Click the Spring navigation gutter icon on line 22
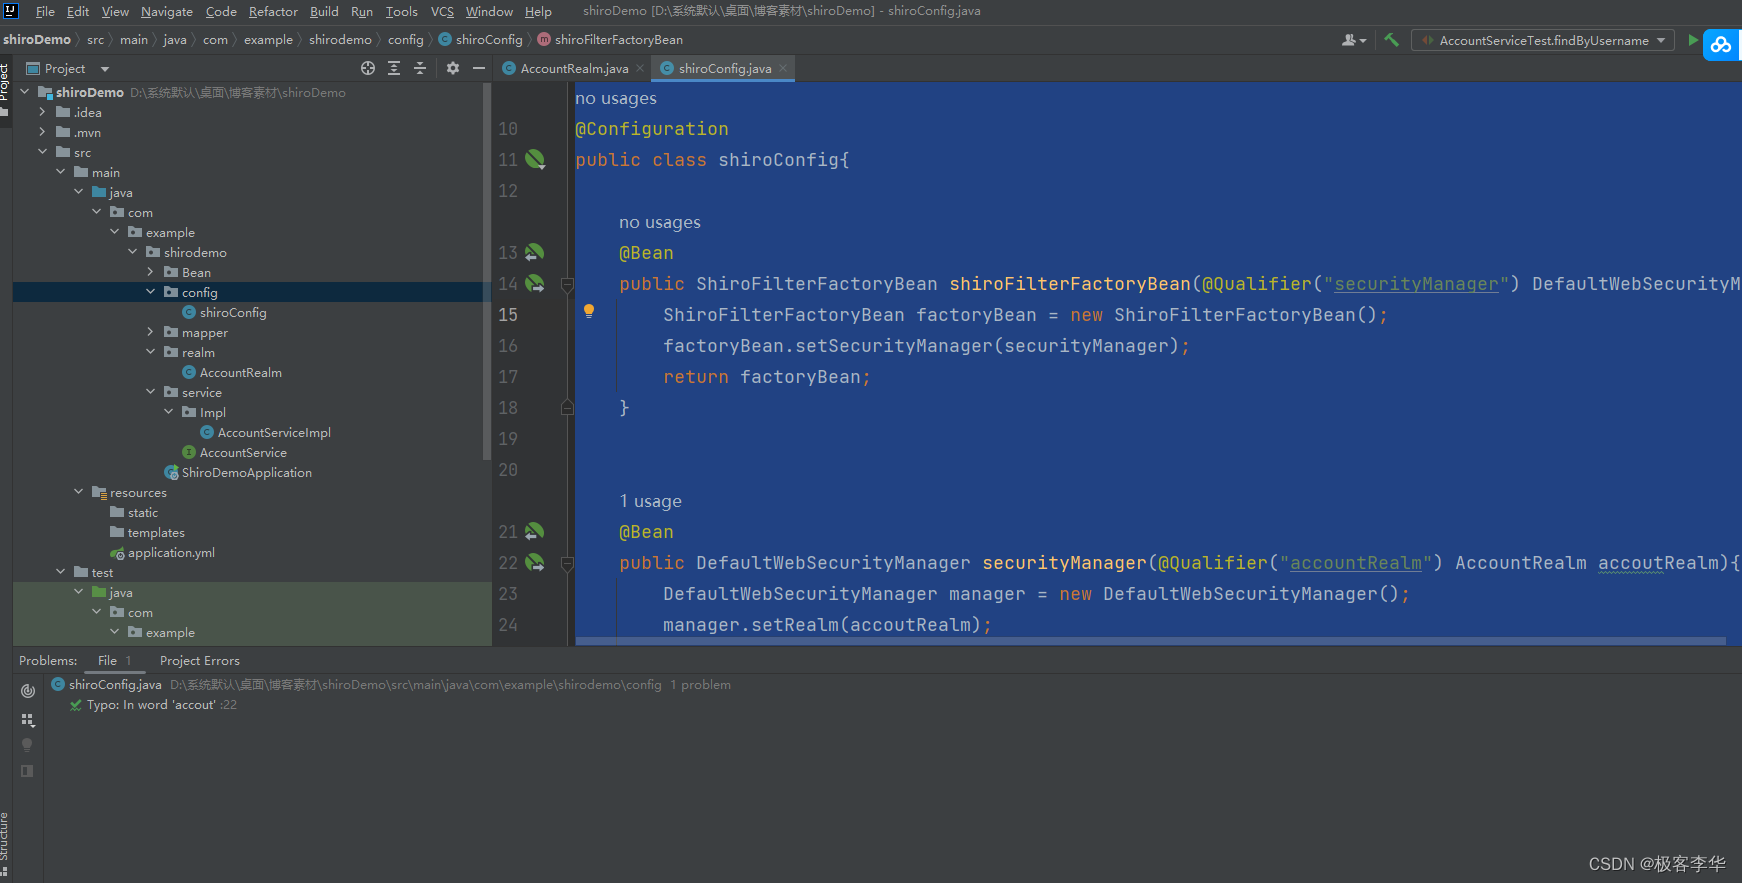 pos(535,563)
